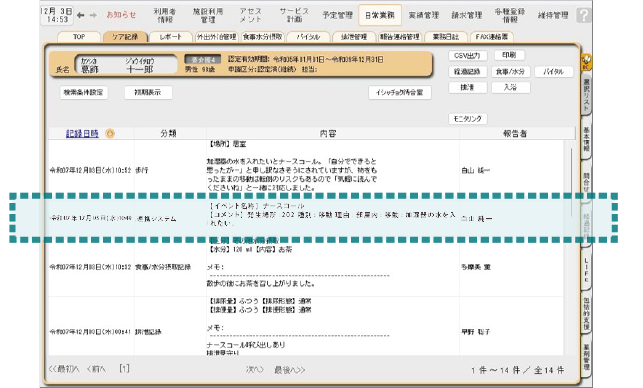Image resolution: width=643 pixels, height=388 pixels.
Task: Click the 経過記録 button
Action: [x=467, y=71]
